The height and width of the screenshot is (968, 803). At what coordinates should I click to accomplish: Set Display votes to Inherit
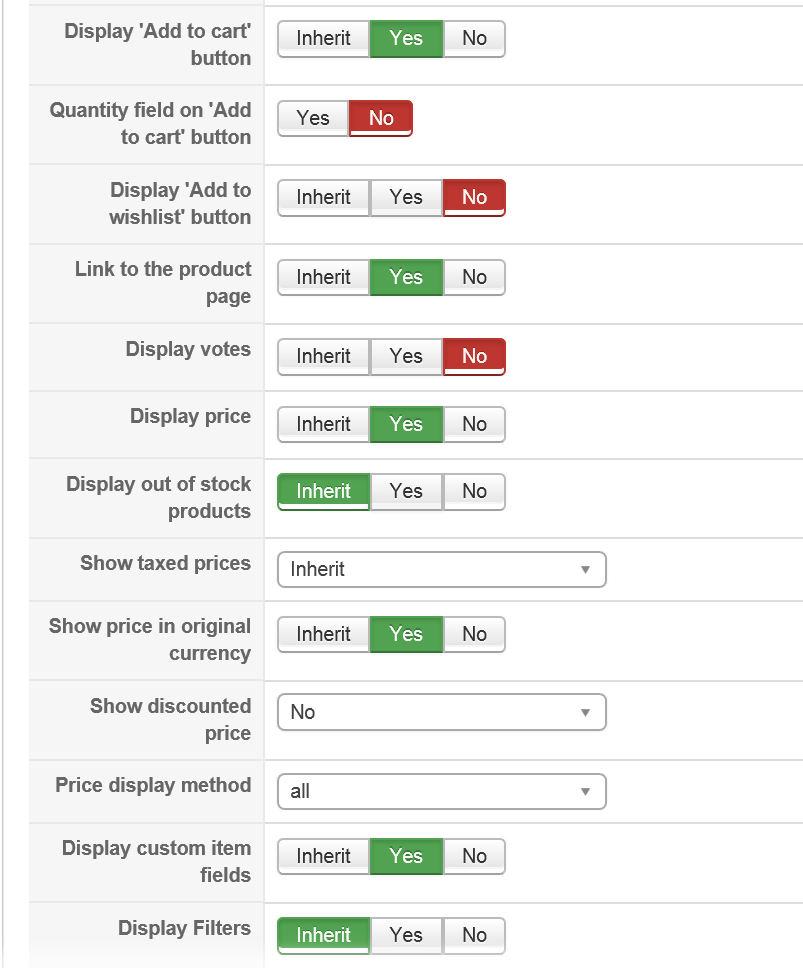point(323,357)
